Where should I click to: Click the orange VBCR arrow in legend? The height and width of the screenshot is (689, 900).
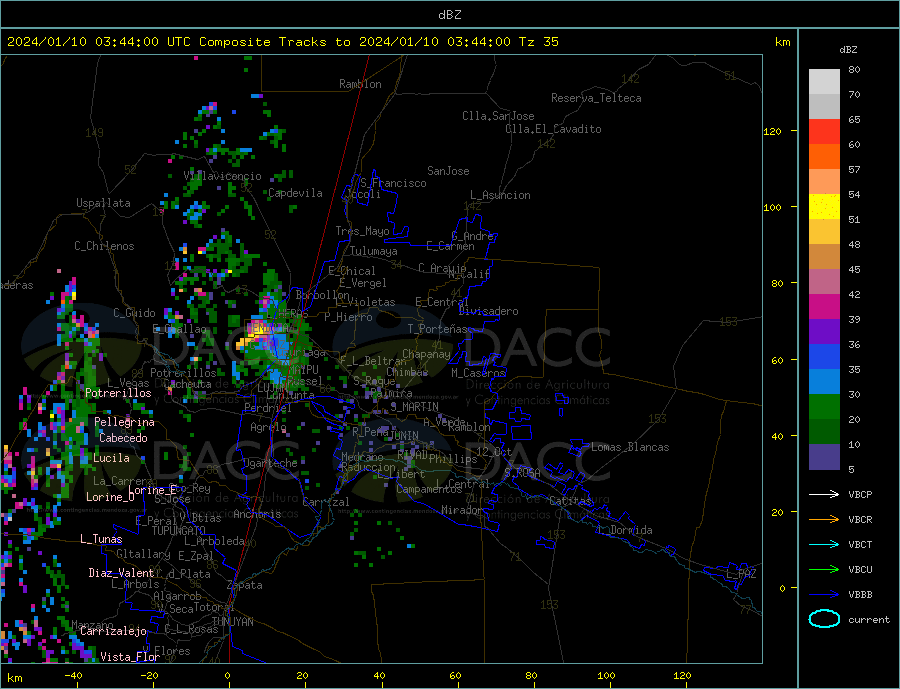click(x=824, y=520)
